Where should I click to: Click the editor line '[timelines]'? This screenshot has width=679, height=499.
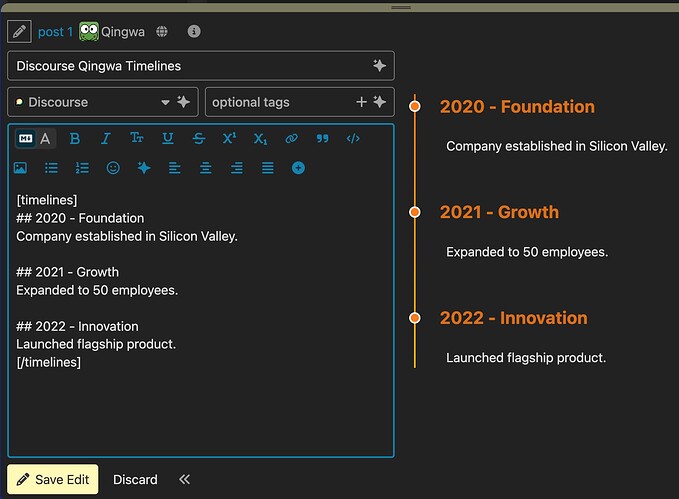coord(47,200)
